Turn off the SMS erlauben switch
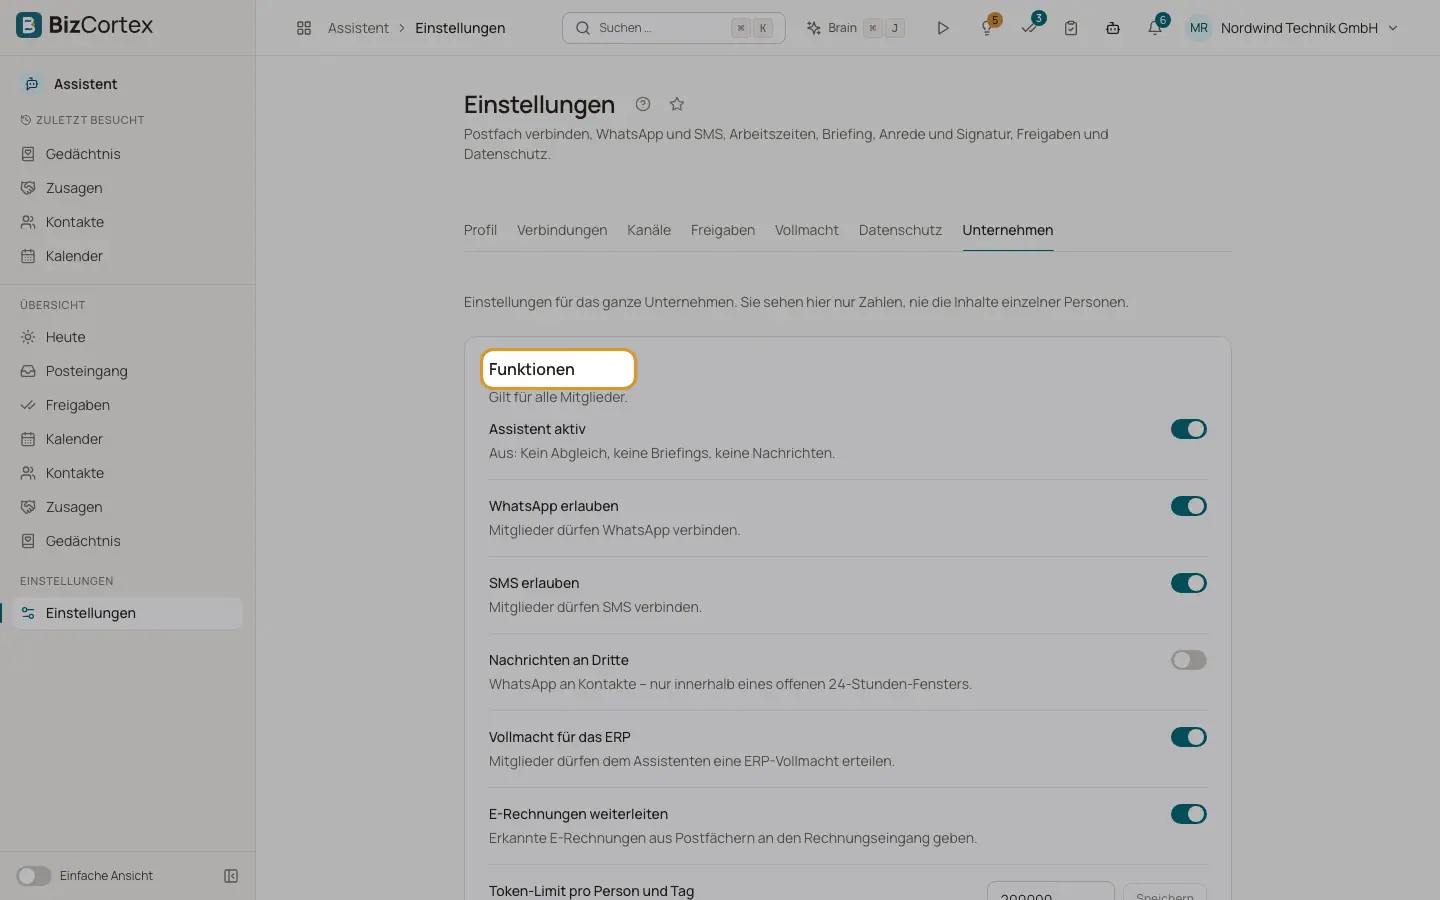Viewport: 1440px width, 900px height. point(1189,583)
